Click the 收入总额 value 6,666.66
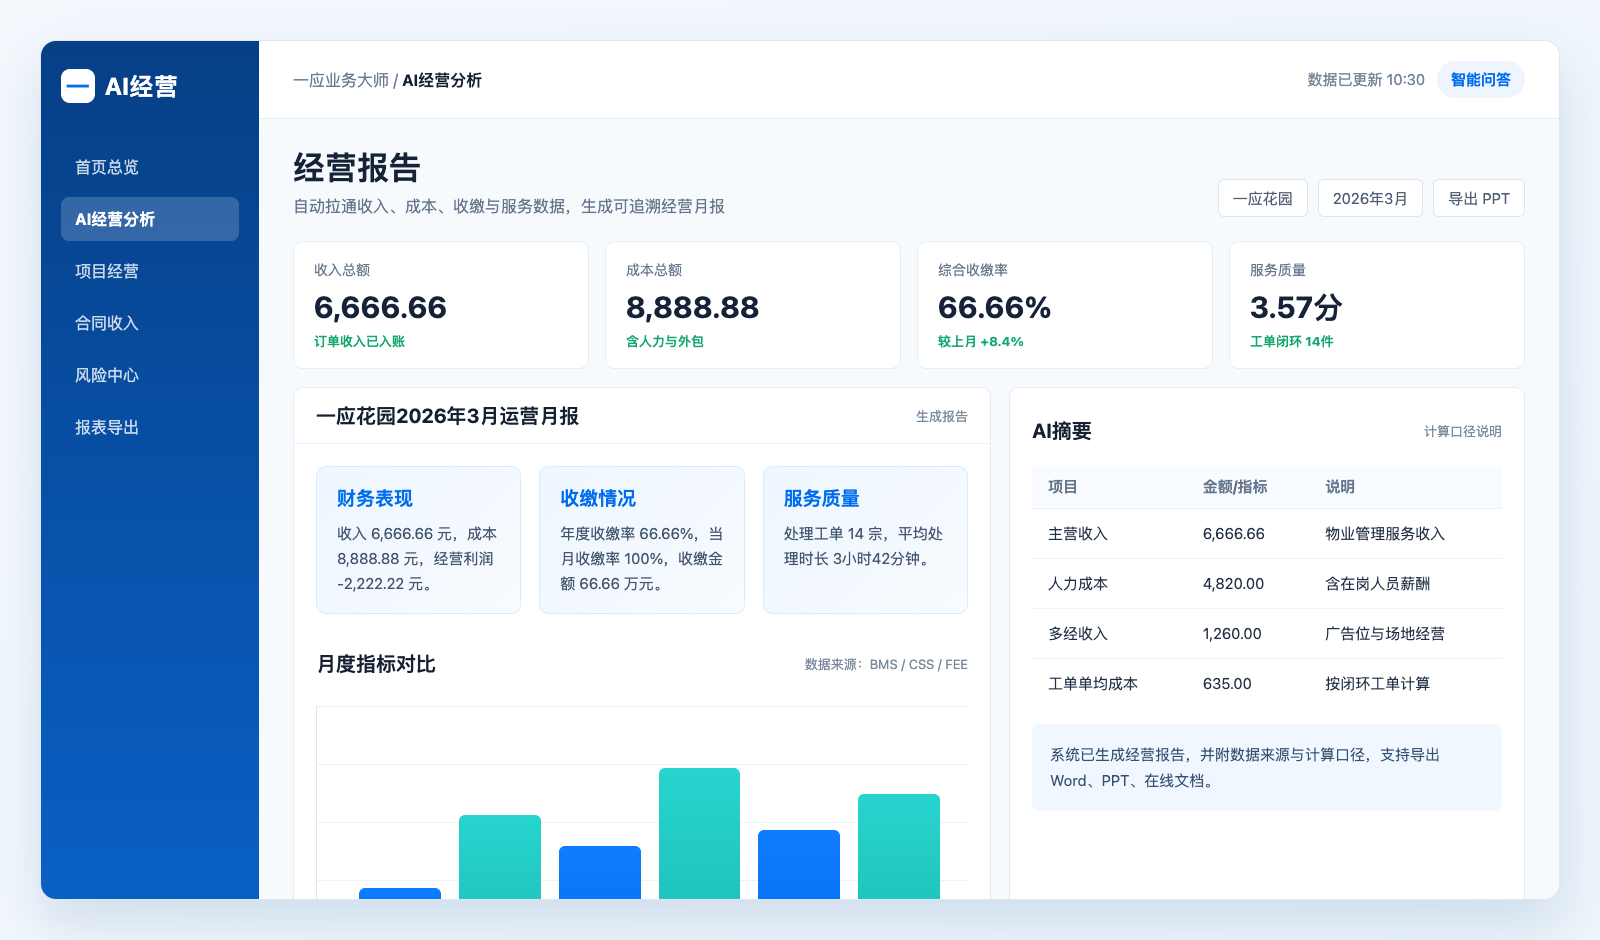This screenshot has height=940, width=1600. coord(380,307)
